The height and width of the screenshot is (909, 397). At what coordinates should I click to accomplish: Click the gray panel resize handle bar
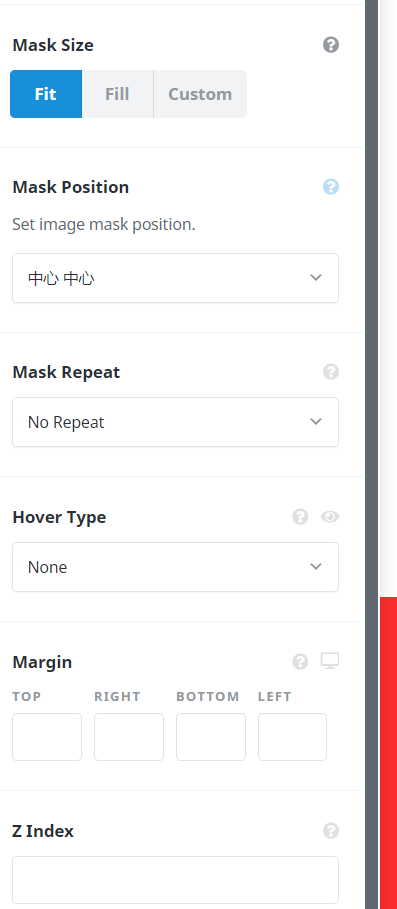pos(371,454)
